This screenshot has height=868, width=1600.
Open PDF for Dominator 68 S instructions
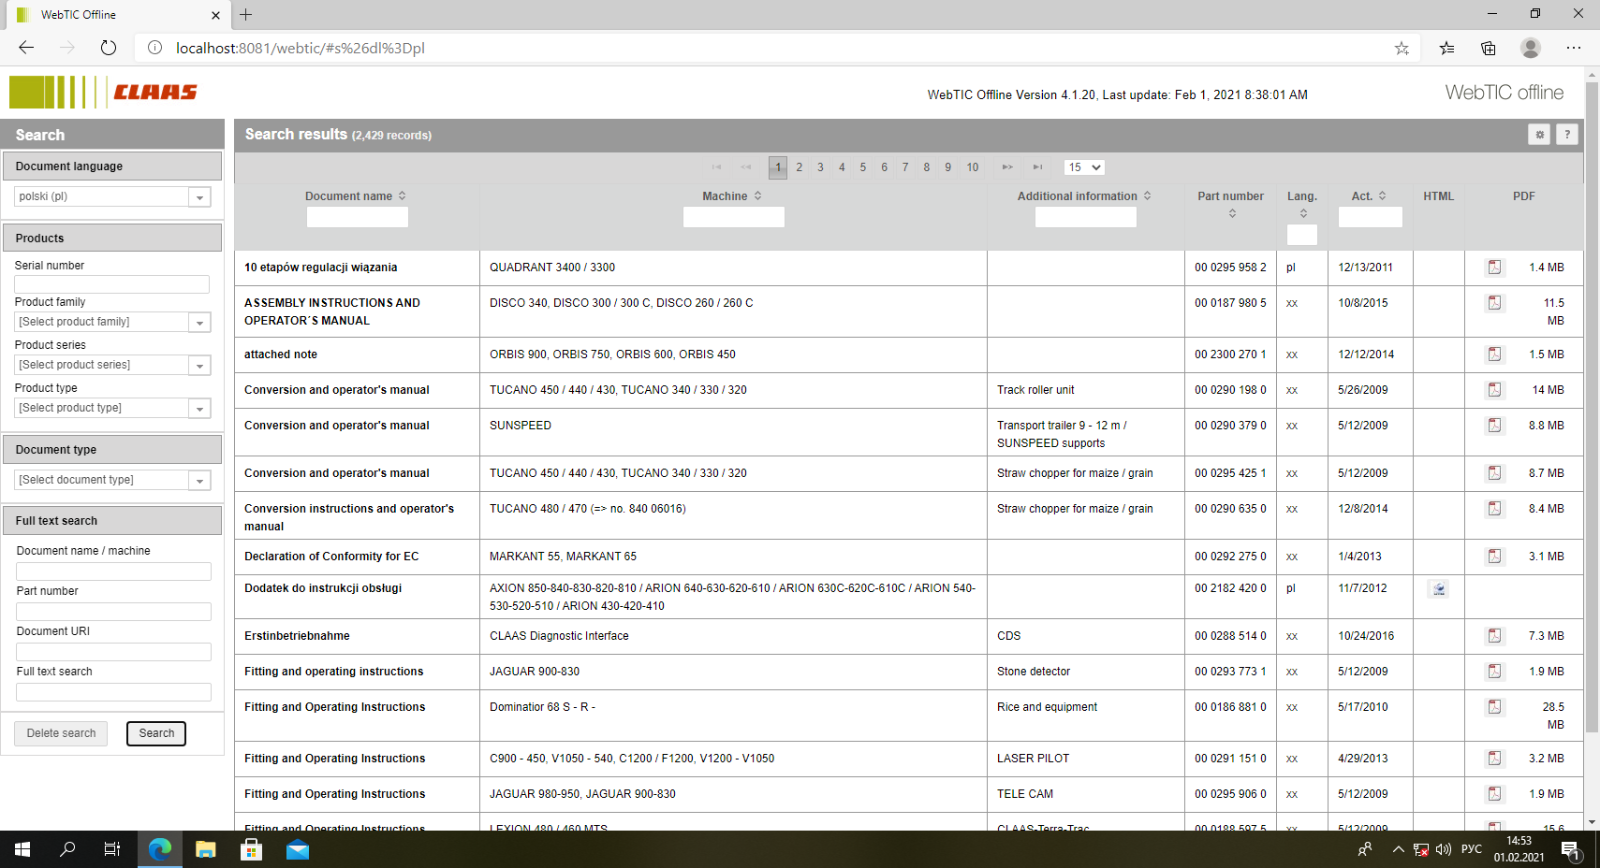[1494, 707]
